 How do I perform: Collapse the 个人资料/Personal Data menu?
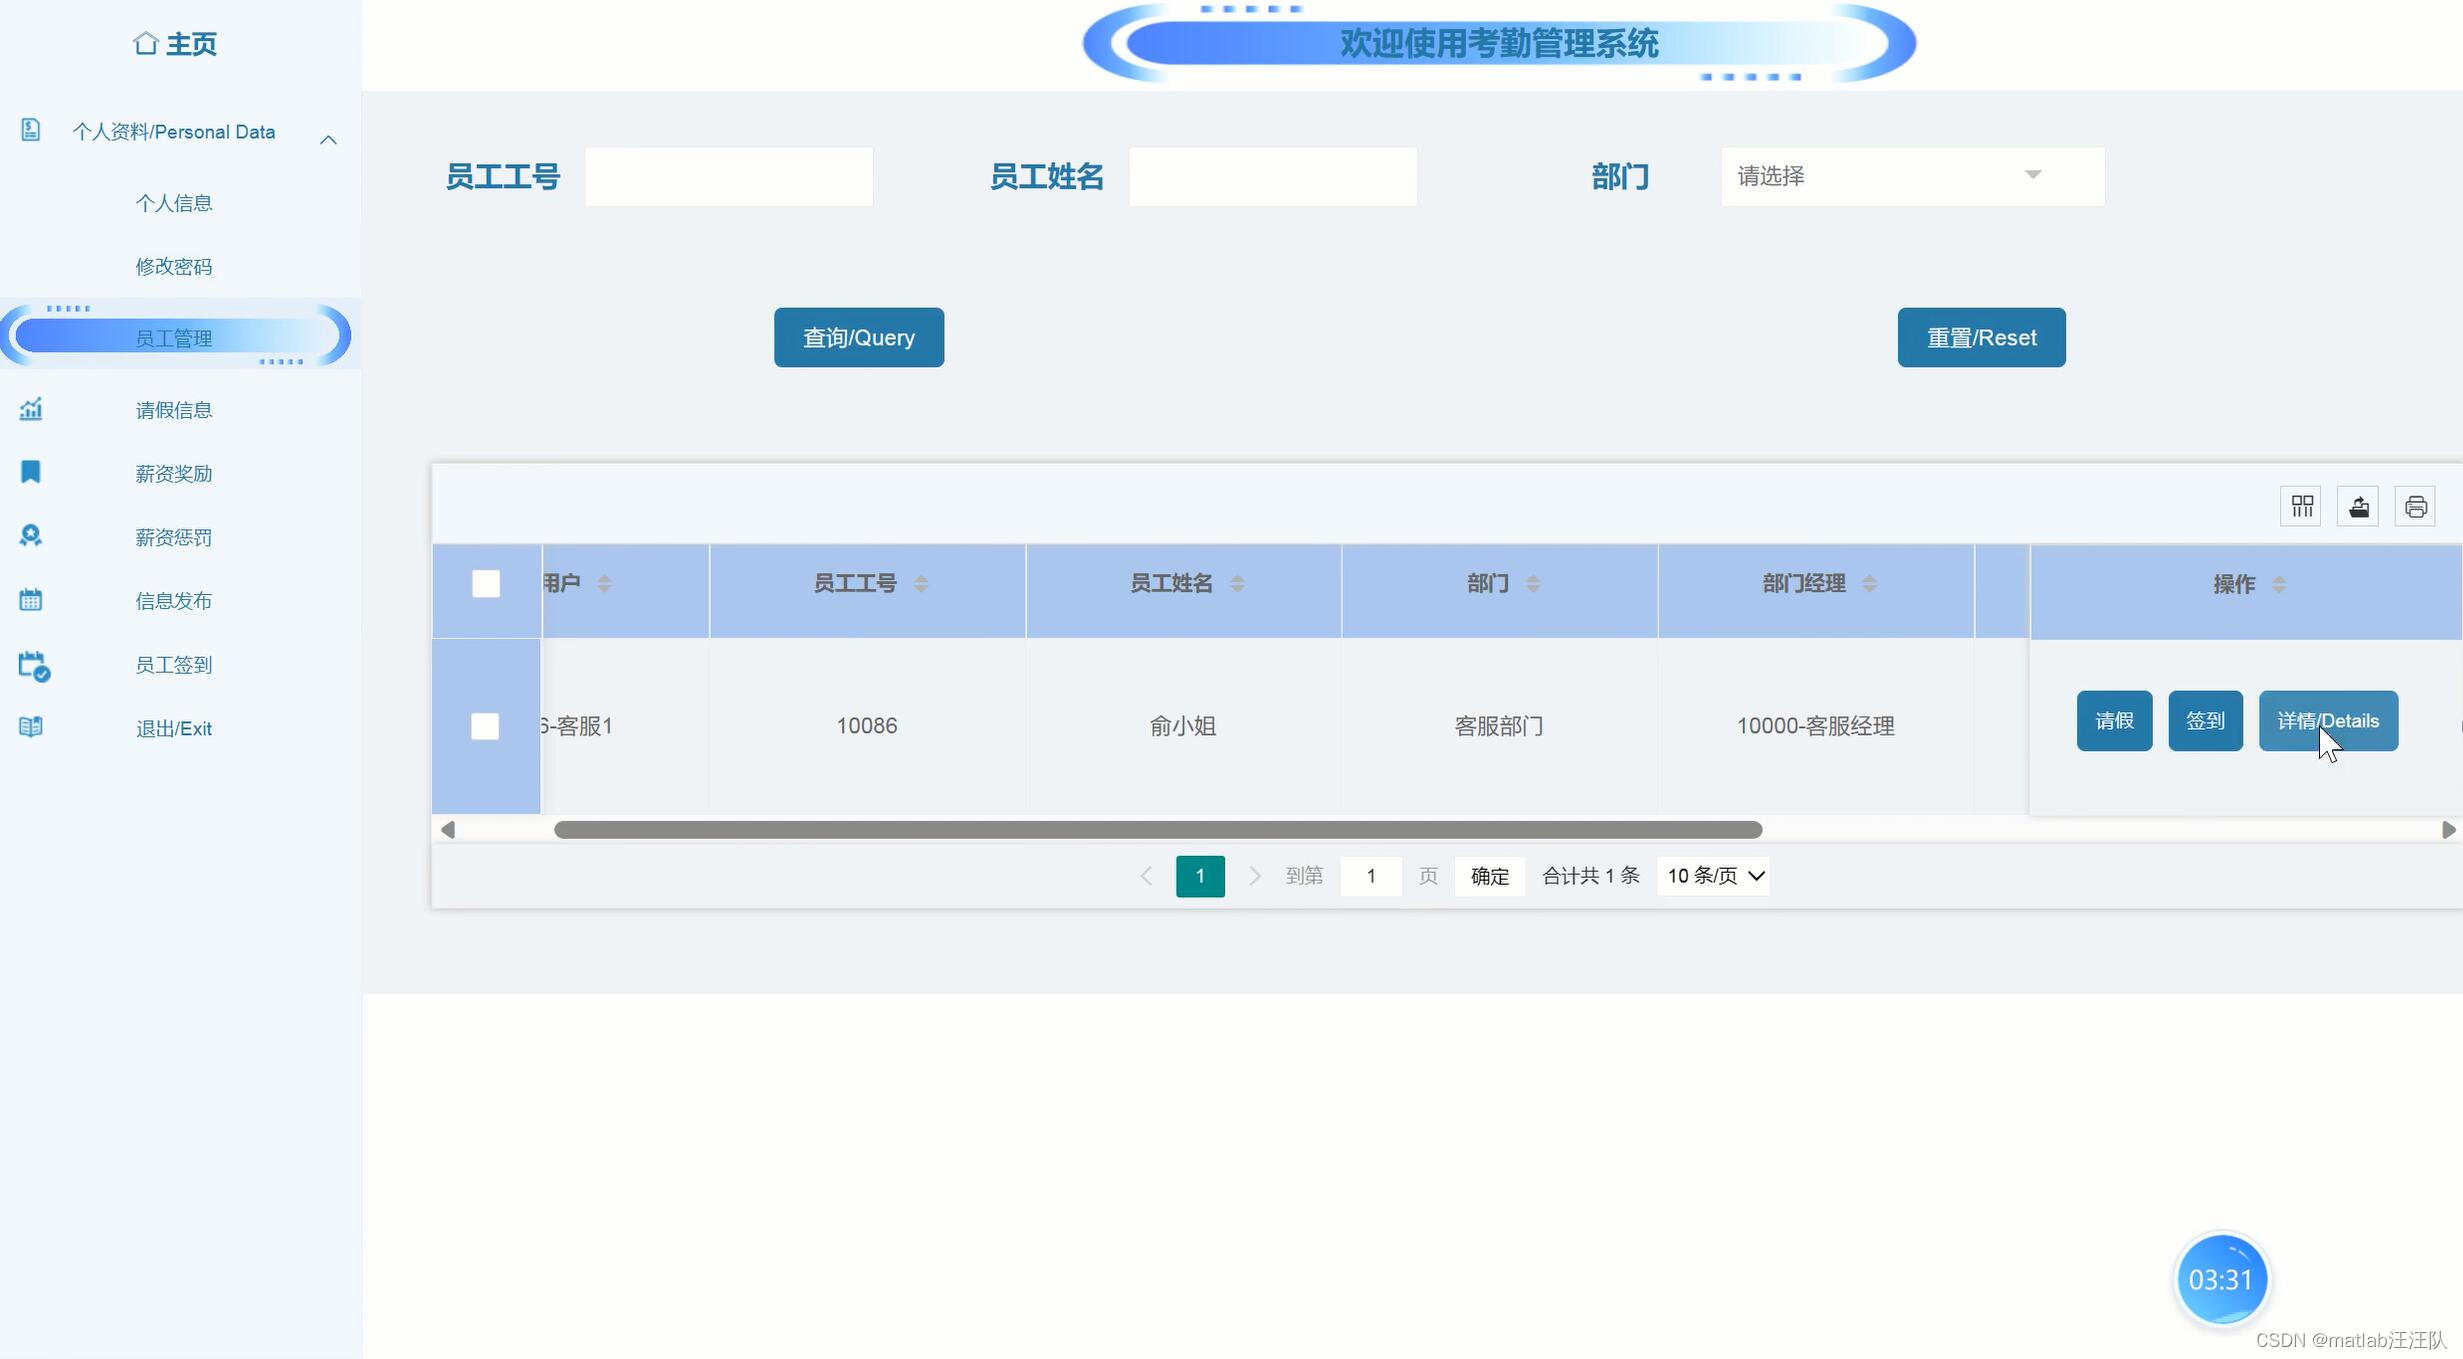click(328, 139)
